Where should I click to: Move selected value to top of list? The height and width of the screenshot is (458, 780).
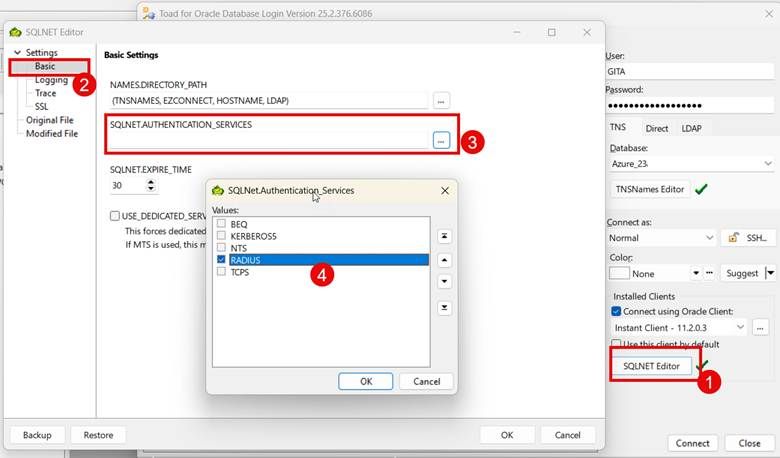[x=444, y=236]
